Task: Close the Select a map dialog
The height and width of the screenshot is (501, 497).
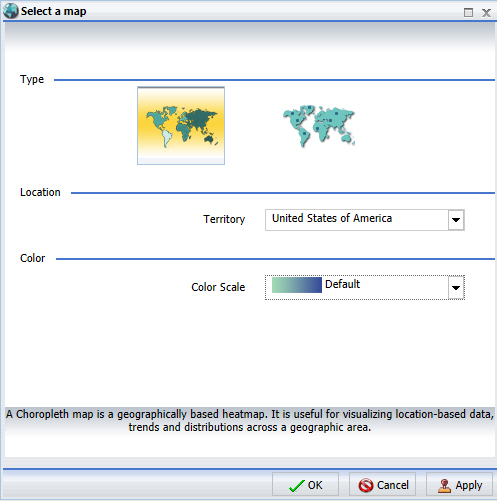Action: tap(486, 13)
